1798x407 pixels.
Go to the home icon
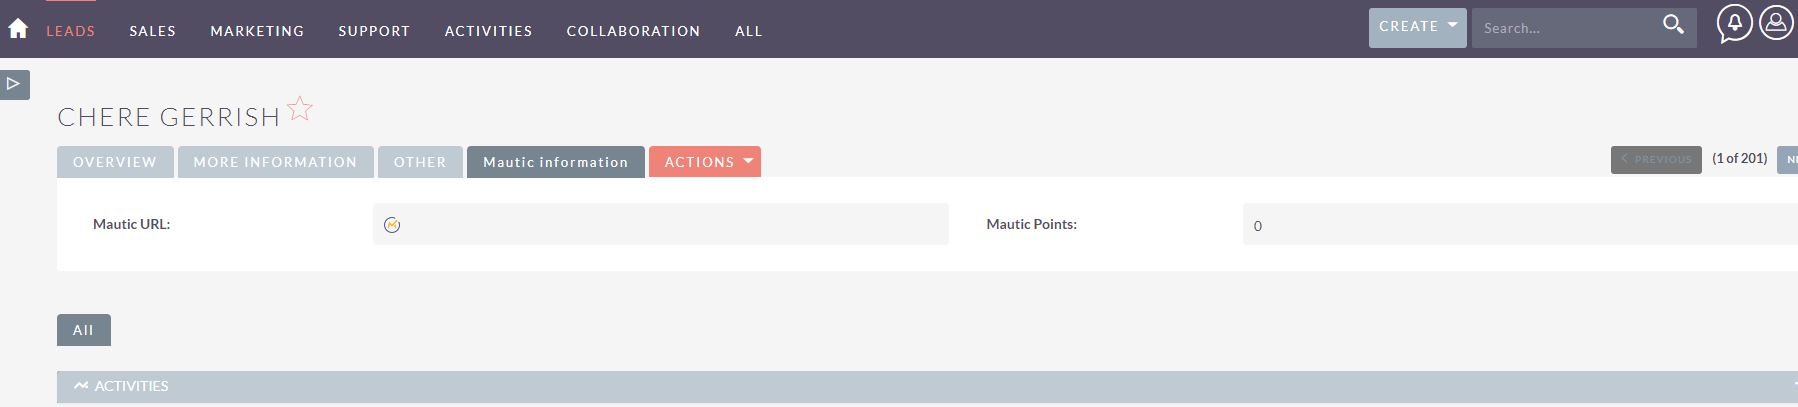click(18, 29)
